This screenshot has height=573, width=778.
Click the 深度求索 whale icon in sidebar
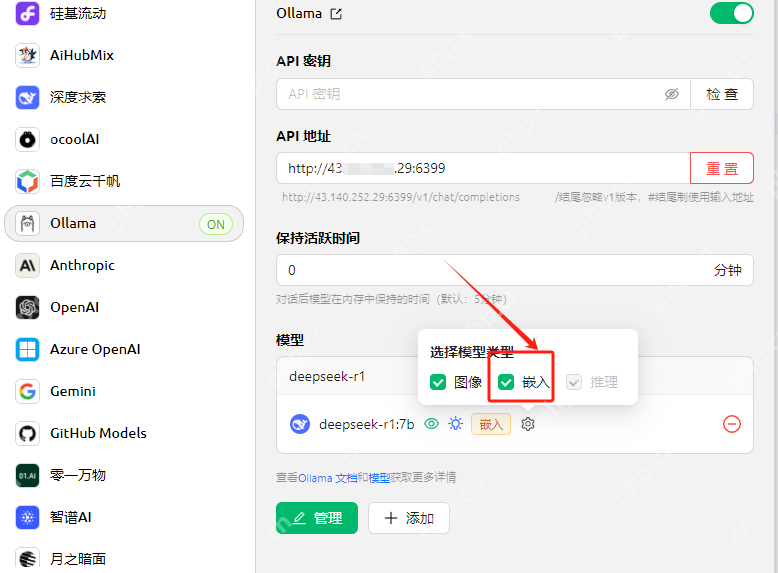pyautogui.click(x=27, y=97)
